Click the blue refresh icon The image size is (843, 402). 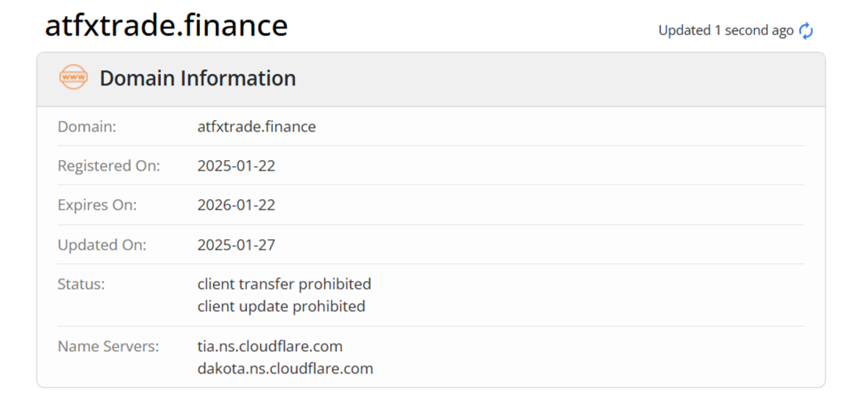click(x=806, y=31)
